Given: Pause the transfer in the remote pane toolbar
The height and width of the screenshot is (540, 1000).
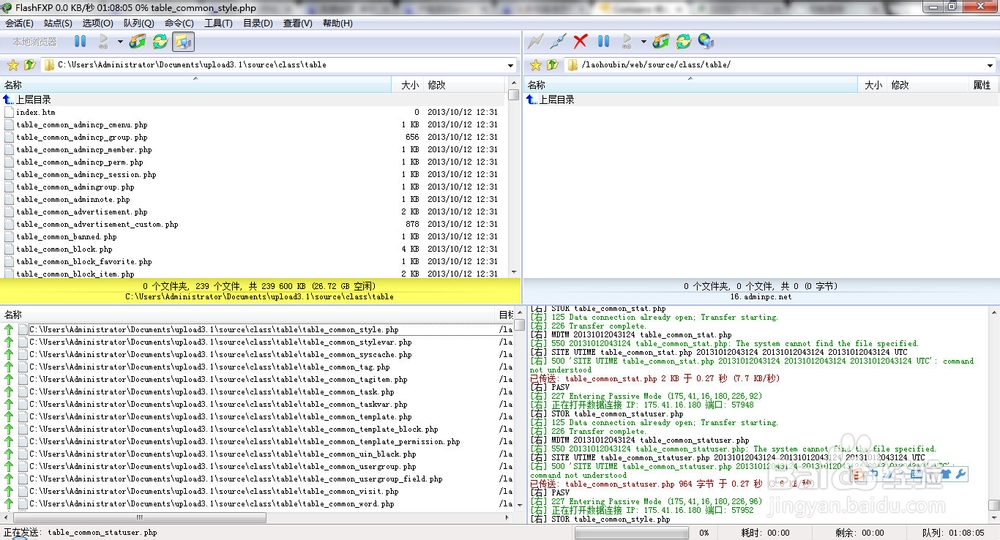Looking at the screenshot, I should click(603, 41).
